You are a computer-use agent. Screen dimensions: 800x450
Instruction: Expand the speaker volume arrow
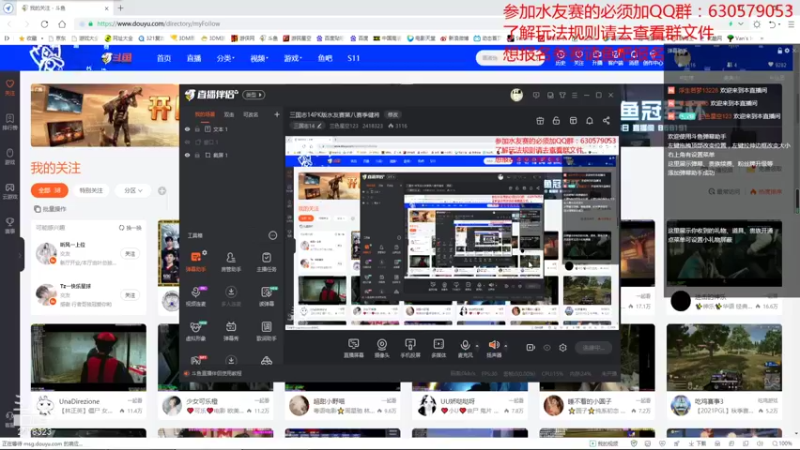506,346
